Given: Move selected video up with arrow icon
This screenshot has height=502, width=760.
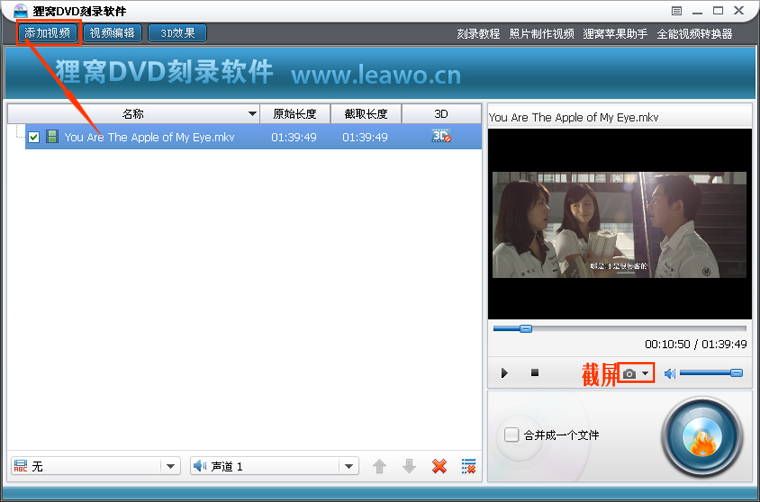Looking at the screenshot, I should [x=380, y=466].
